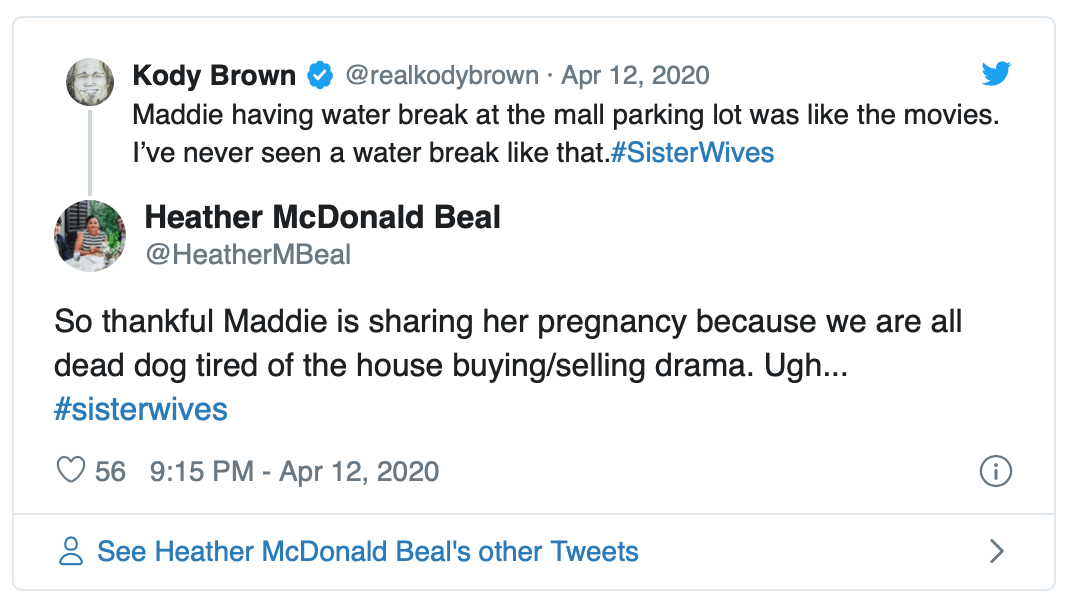The image size is (1072, 608).
Task: Open the #sisterwives hashtag in Heather's reply
Action: [141, 409]
